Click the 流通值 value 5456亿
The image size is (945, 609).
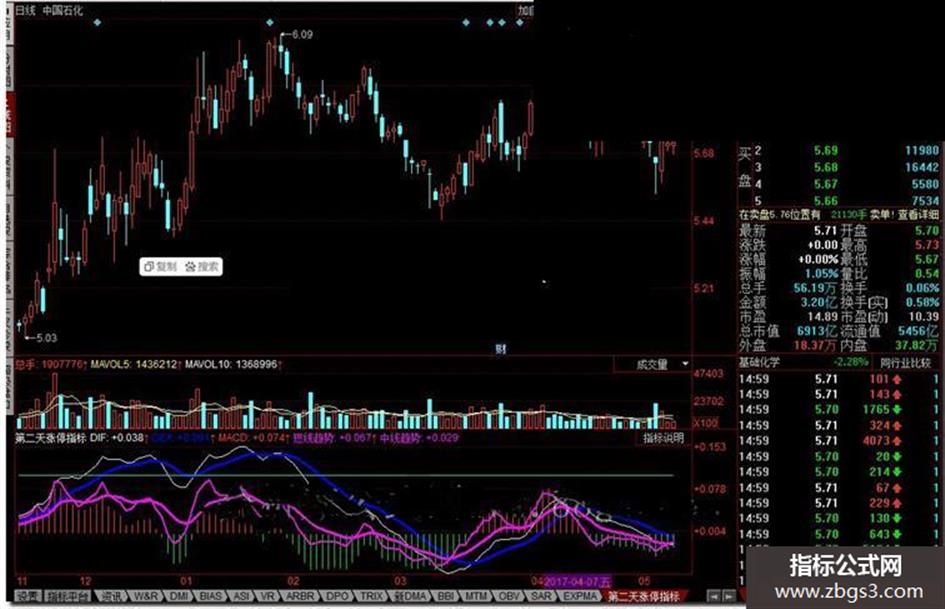pos(918,331)
